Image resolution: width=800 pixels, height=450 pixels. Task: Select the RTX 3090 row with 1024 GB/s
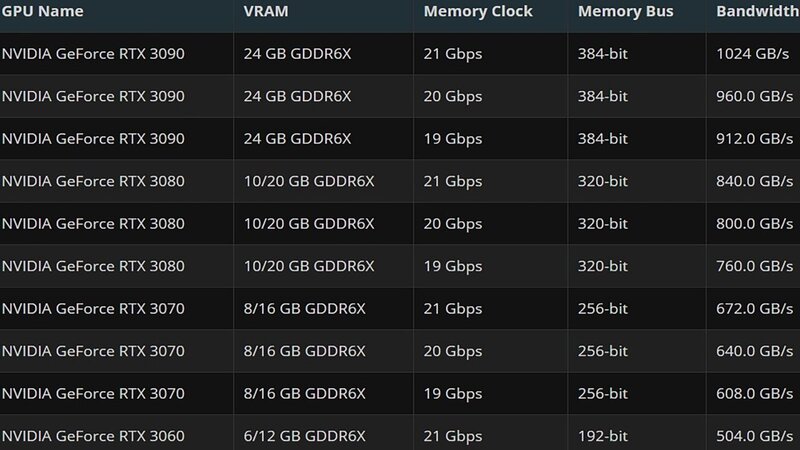(400, 54)
